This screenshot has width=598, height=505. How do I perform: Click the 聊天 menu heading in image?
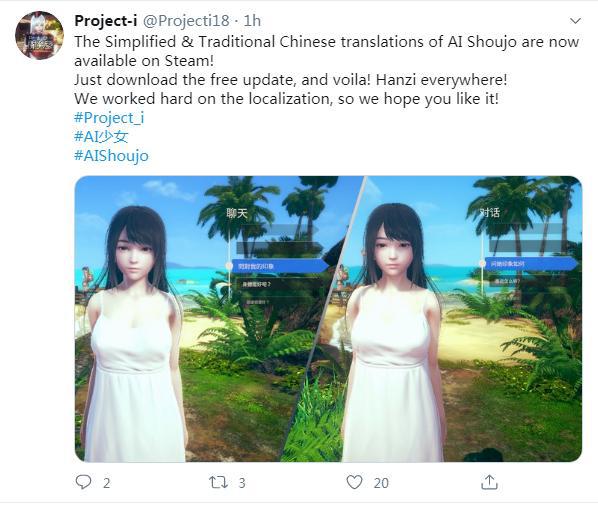pos(237,213)
